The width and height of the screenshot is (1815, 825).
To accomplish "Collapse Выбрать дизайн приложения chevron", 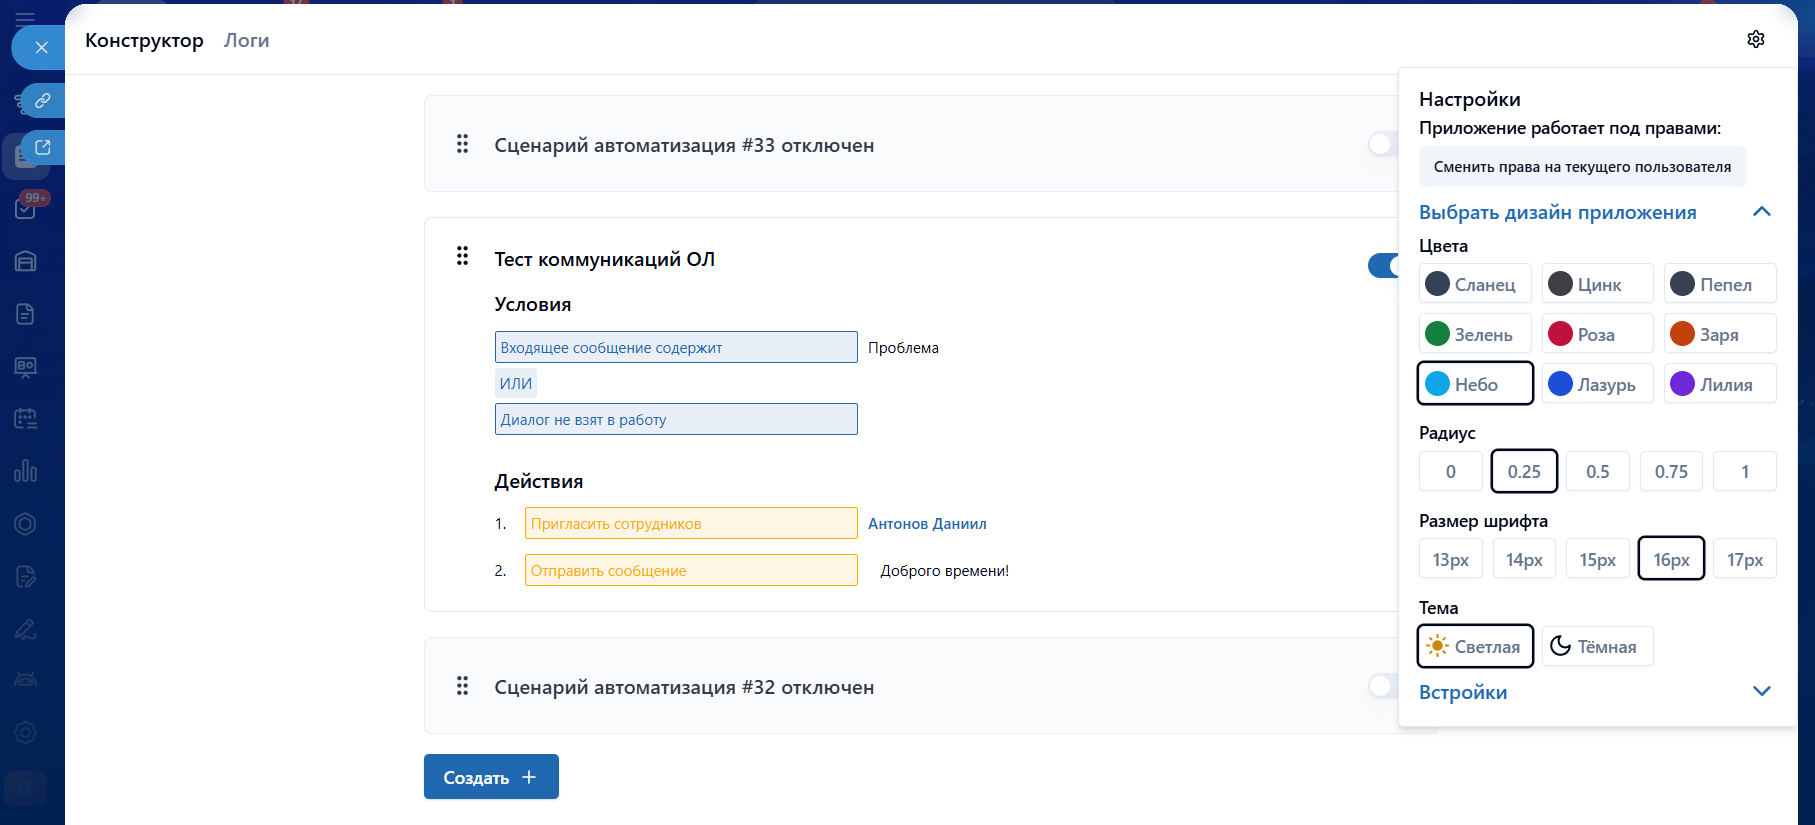I will (x=1762, y=211).
